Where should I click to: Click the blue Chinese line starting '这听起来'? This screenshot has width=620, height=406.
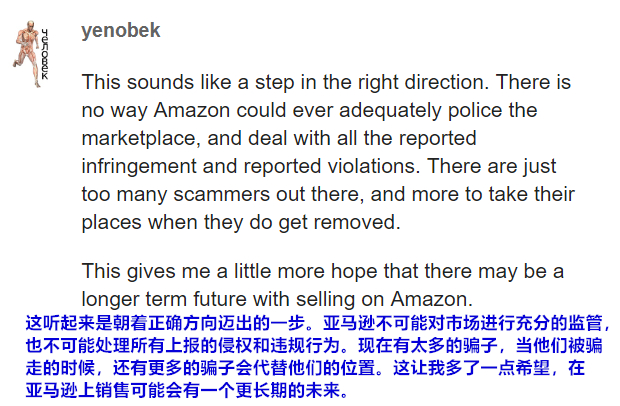[x=317, y=323]
